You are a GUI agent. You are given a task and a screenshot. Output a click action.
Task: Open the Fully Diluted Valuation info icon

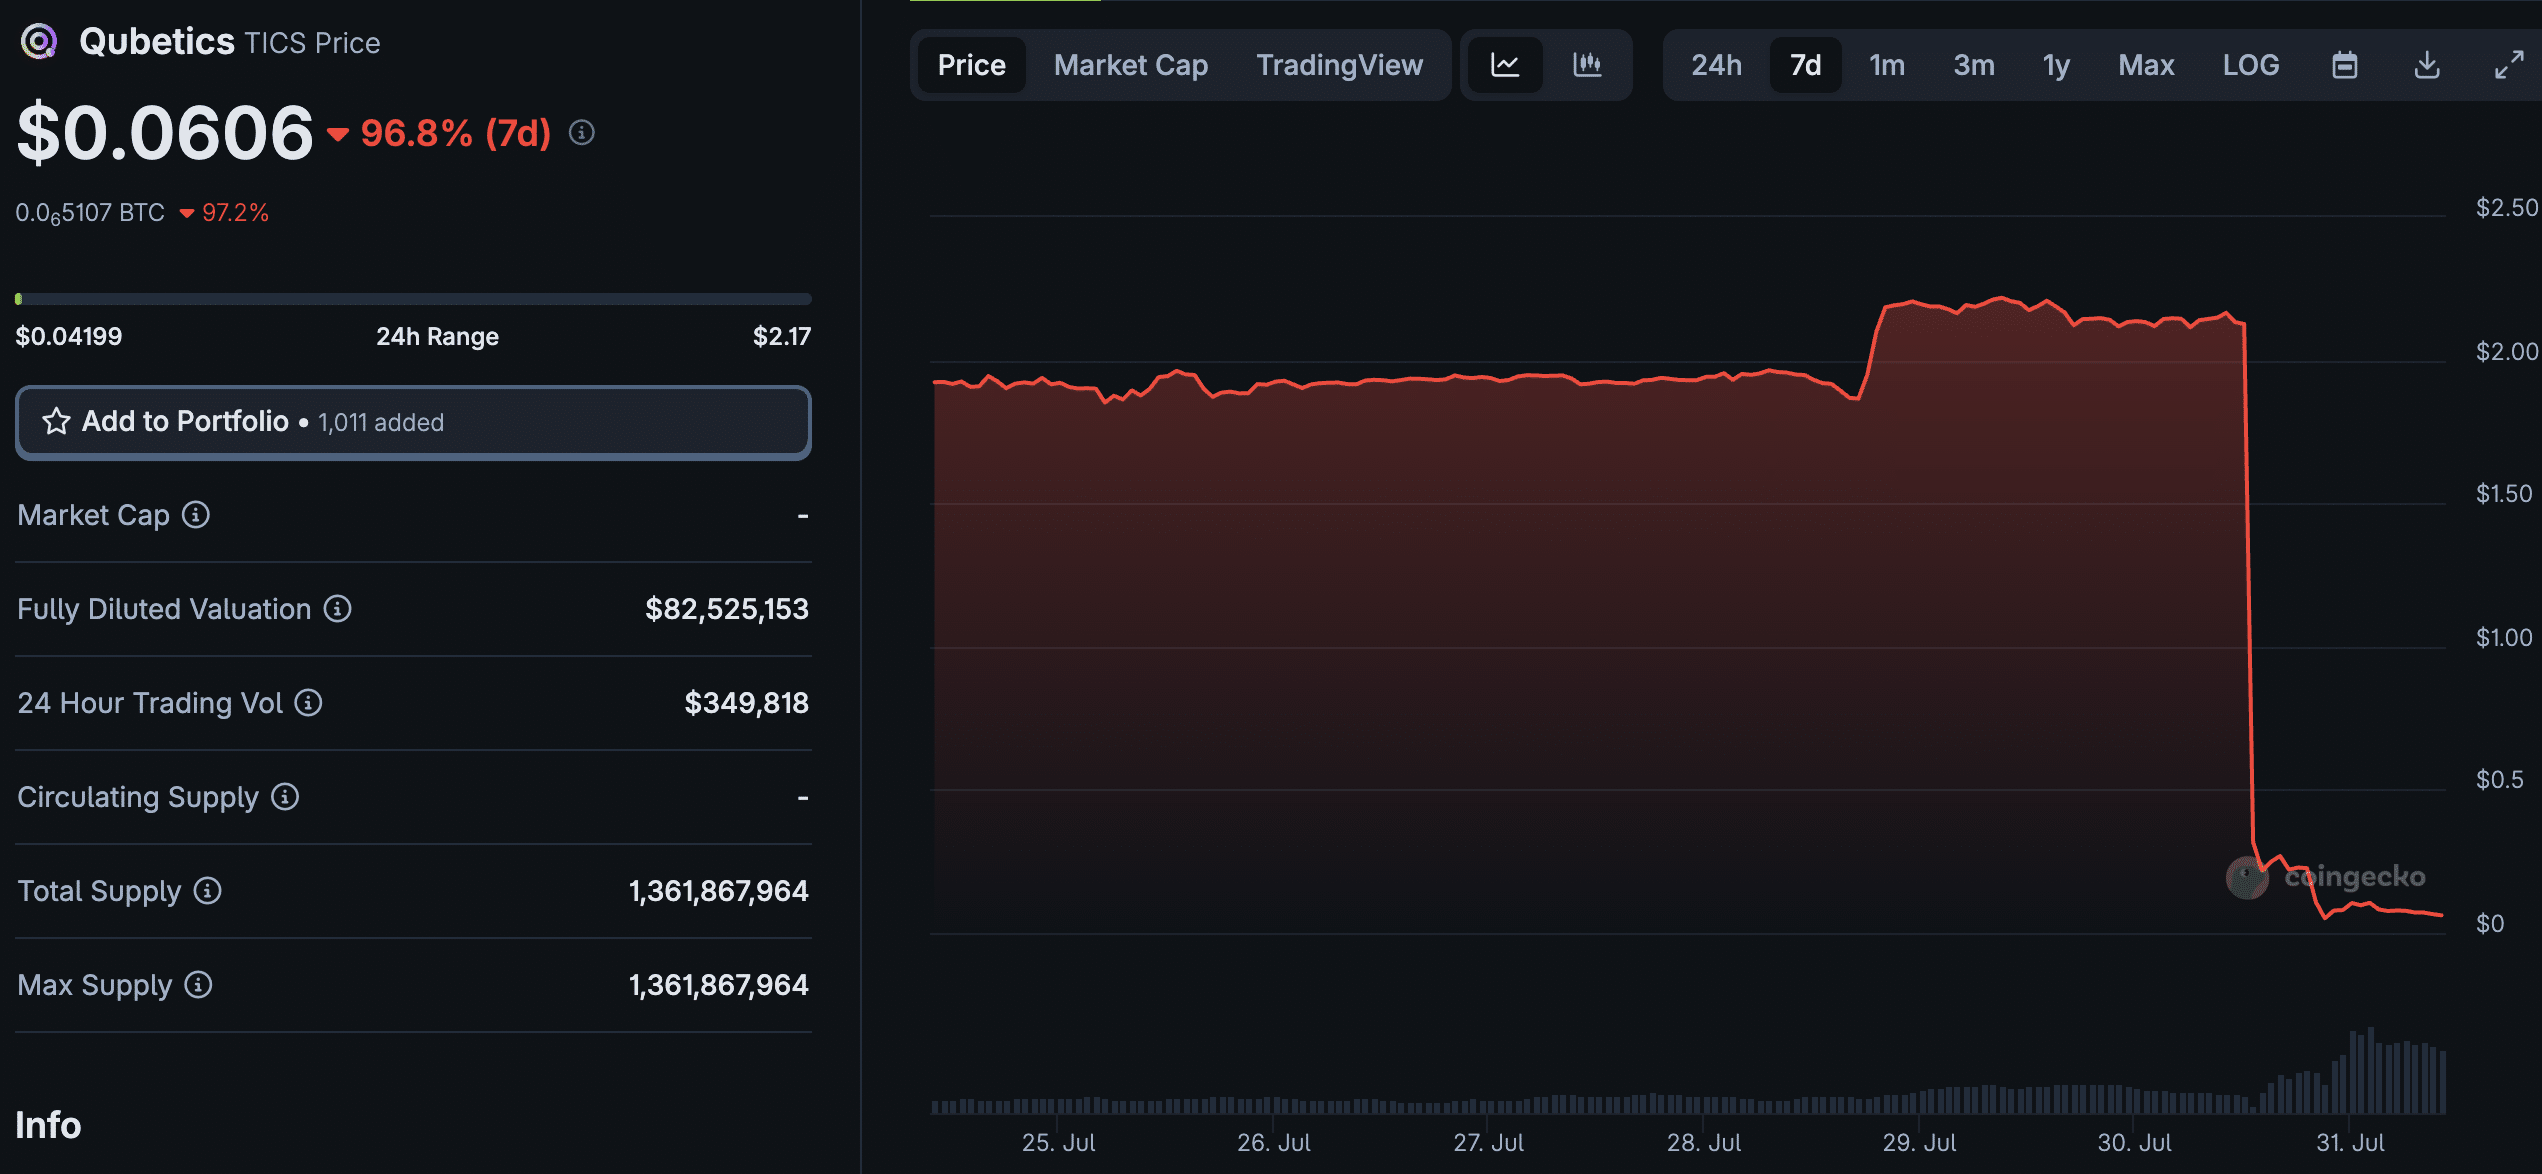click(x=338, y=608)
